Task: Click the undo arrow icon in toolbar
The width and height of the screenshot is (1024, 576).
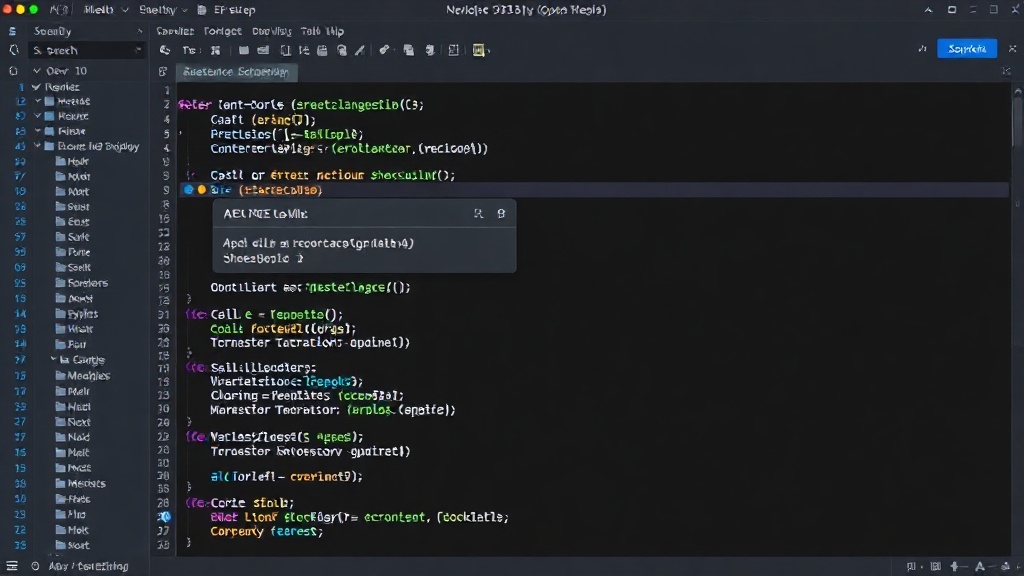Action: point(165,50)
